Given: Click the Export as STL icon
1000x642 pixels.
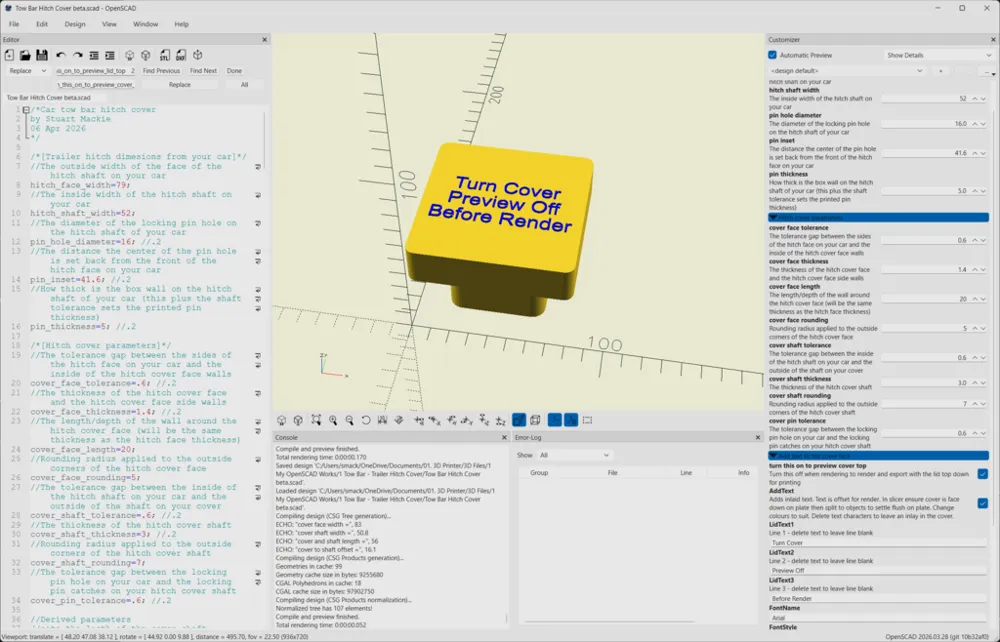Looking at the screenshot, I should 165,55.
